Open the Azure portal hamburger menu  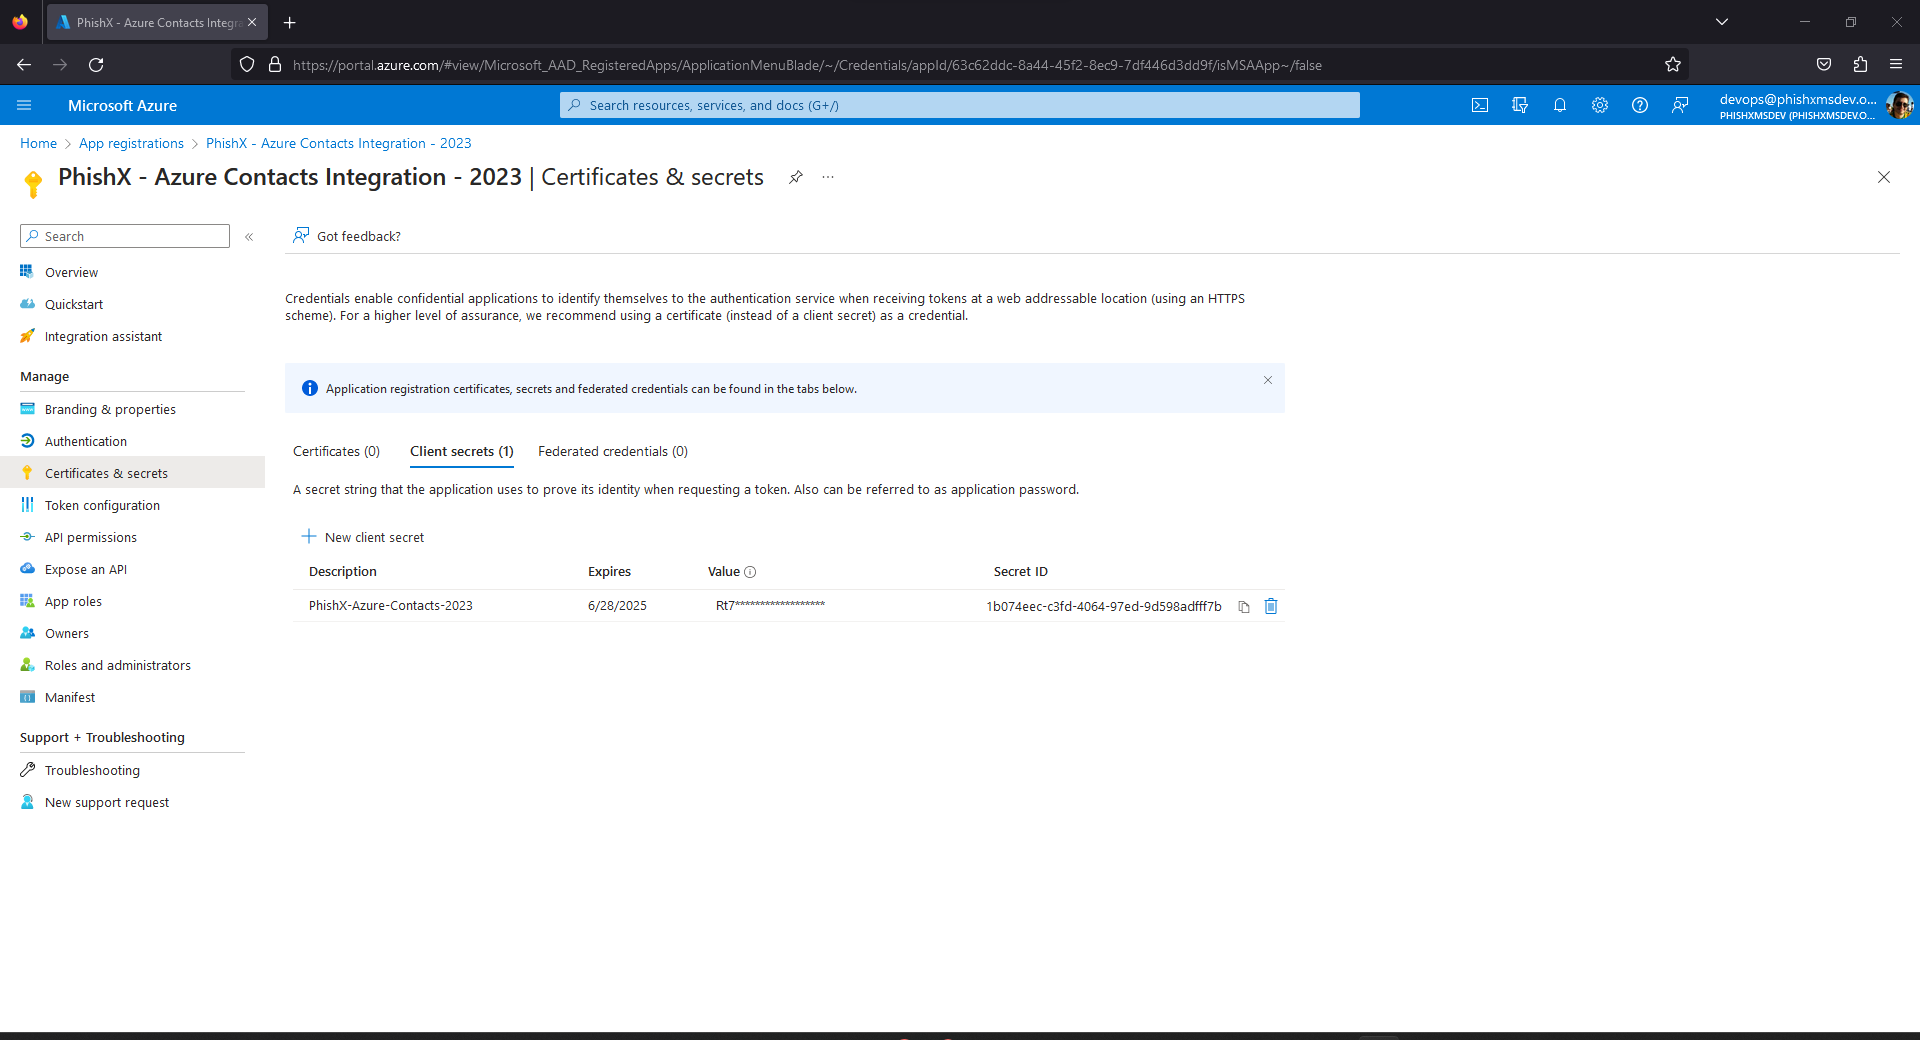[25, 105]
